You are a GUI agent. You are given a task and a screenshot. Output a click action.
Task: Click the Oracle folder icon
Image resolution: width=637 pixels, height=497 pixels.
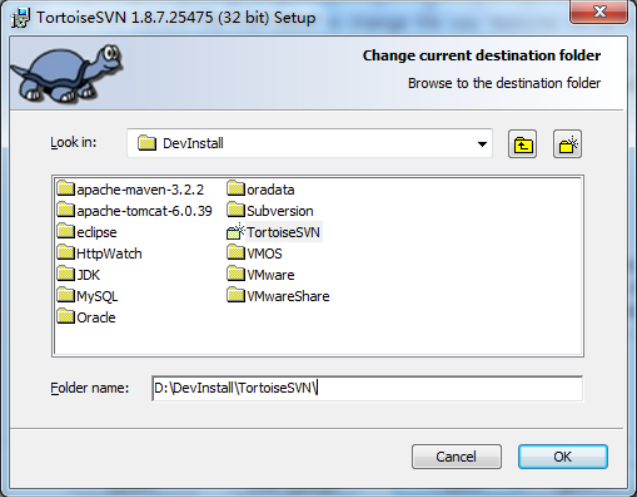coord(65,316)
